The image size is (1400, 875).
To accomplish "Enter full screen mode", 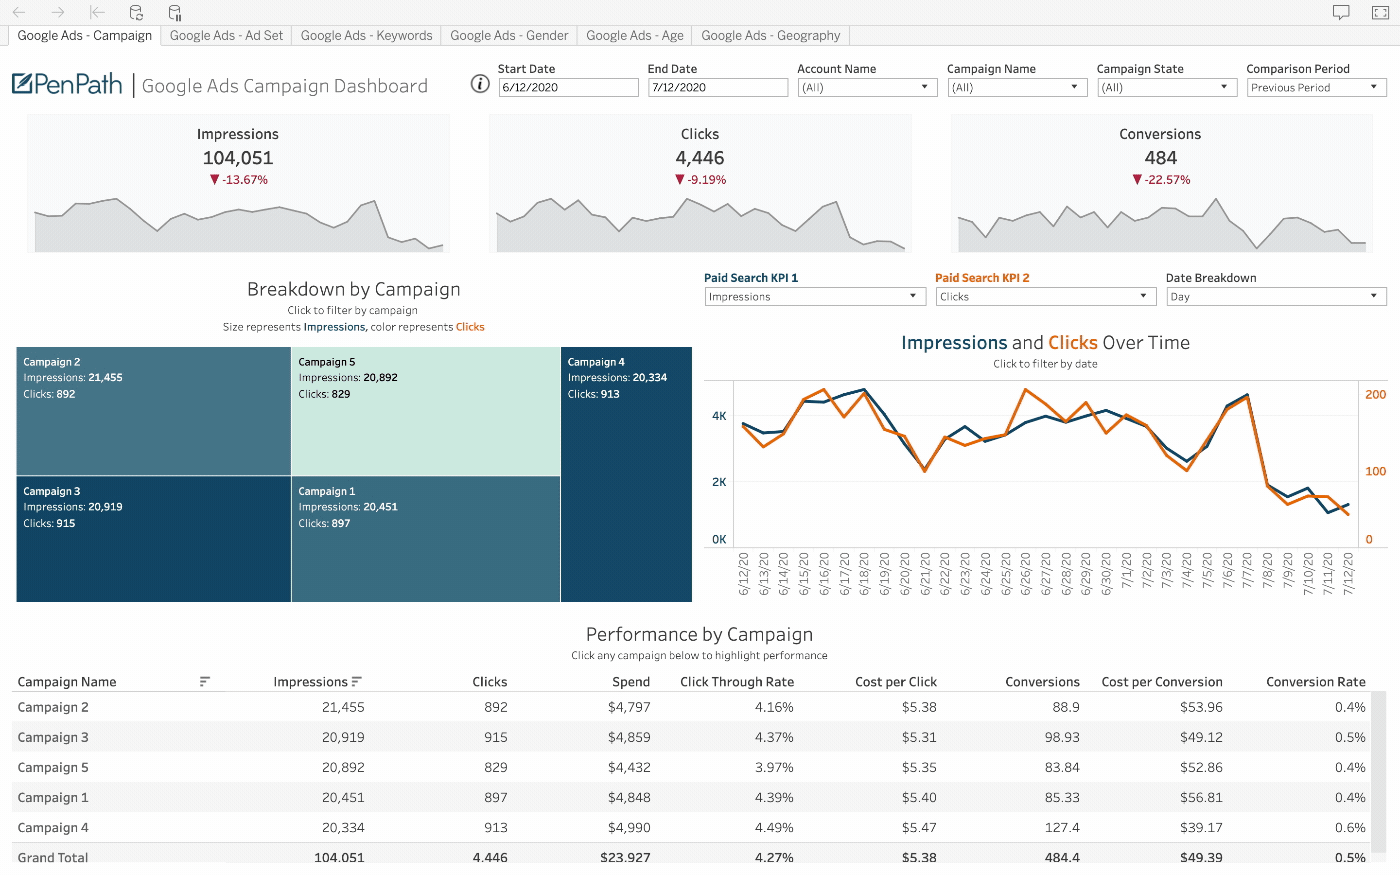I will coord(1380,13).
